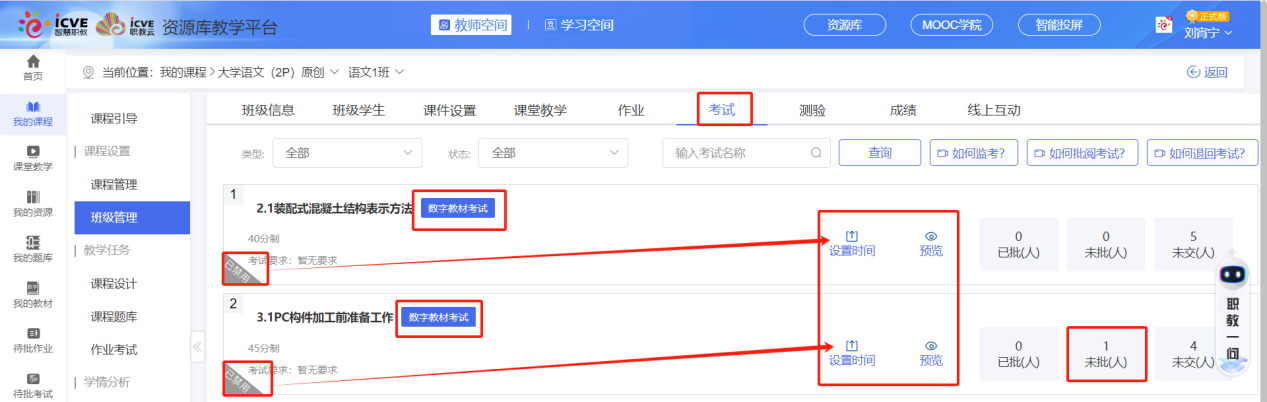Click the 我的课程 breadcrumb link

click(184, 72)
